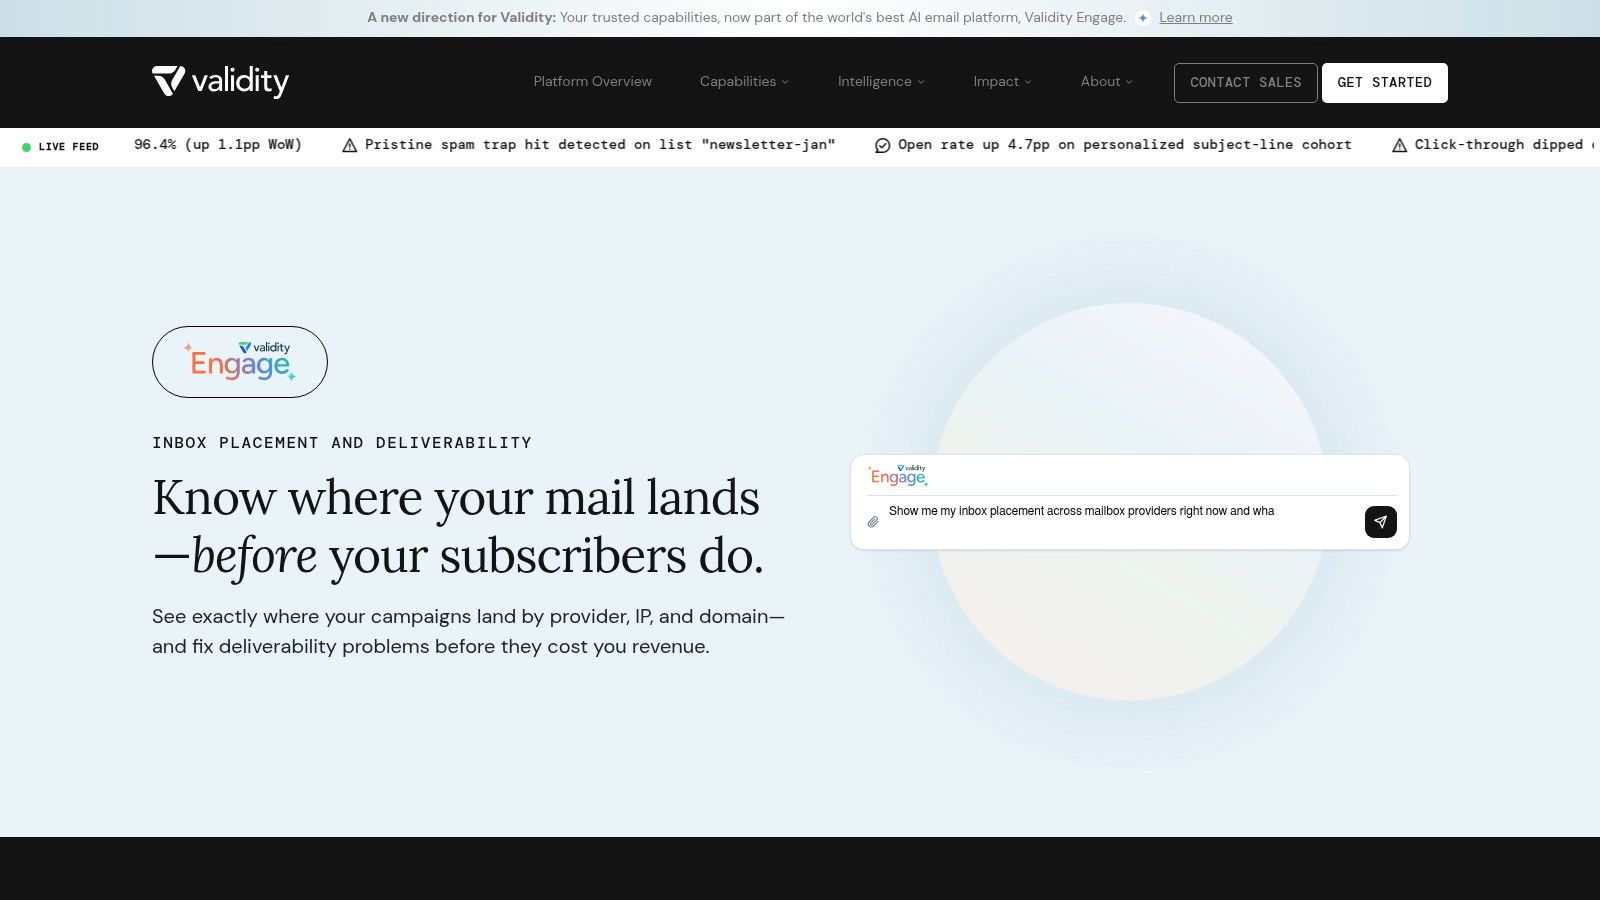Send the chat prompt with the arrow button

pos(1381,522)
